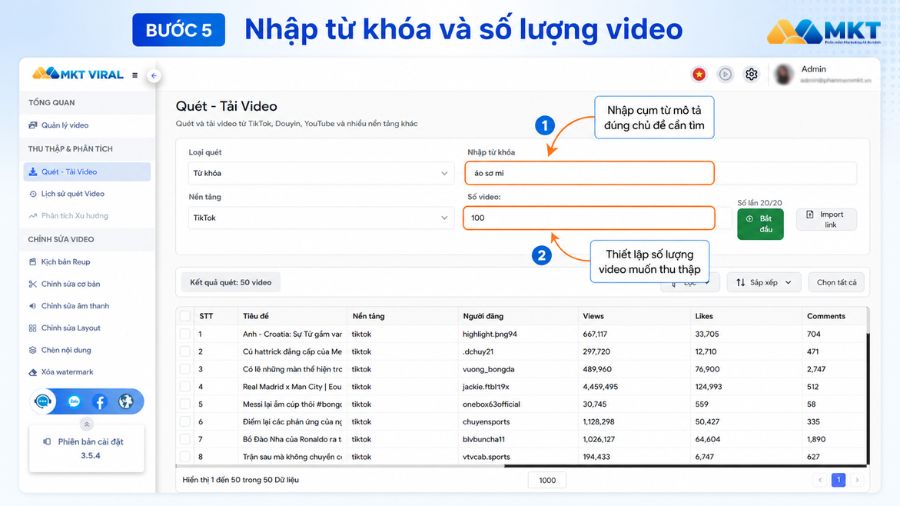The height and width of the screenshot is (506, 900).
Task: Click likes value 124,993
Action: (x=708, y=387)
